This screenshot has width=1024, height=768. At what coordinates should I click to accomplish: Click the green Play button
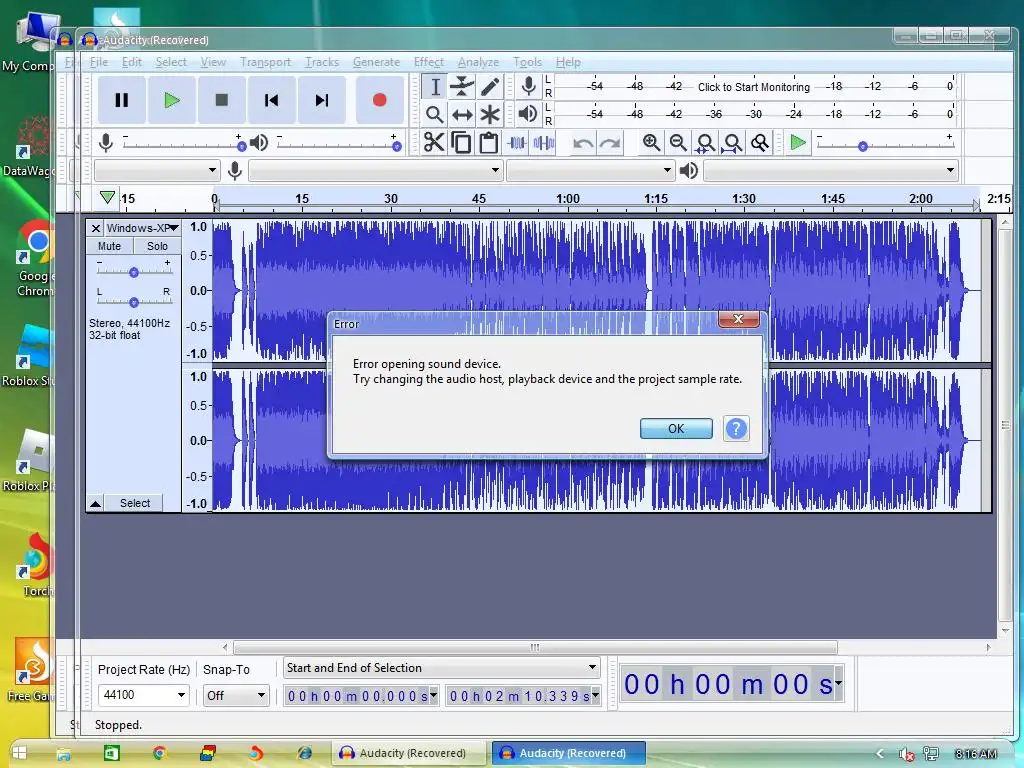click(x=172, y=100)
